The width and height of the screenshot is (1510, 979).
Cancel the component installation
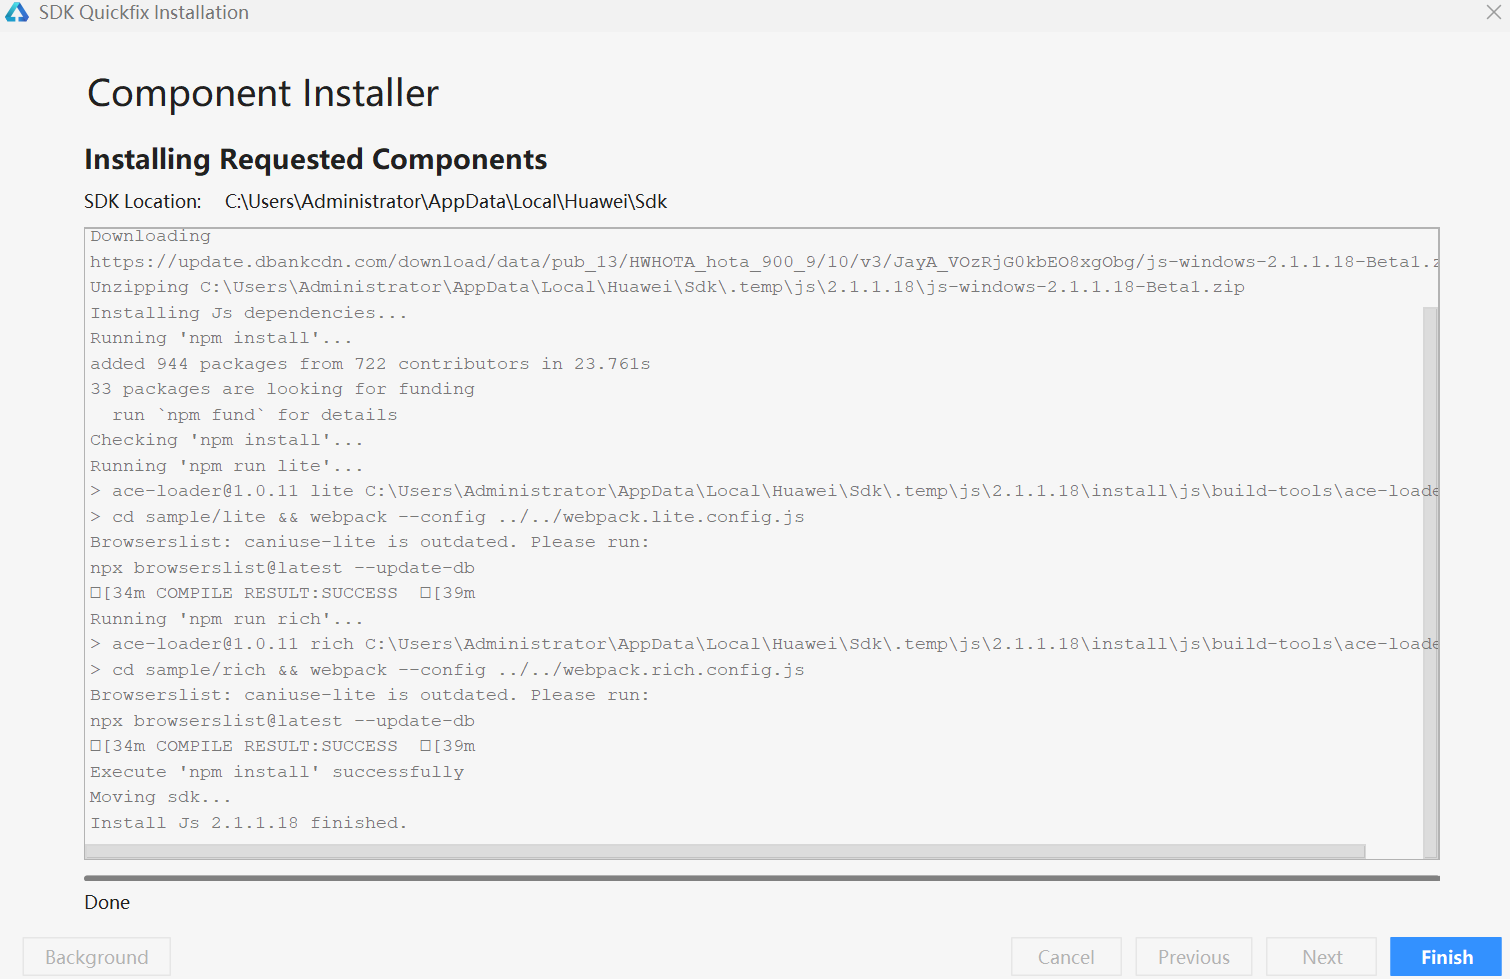[x=1066, y=956]
